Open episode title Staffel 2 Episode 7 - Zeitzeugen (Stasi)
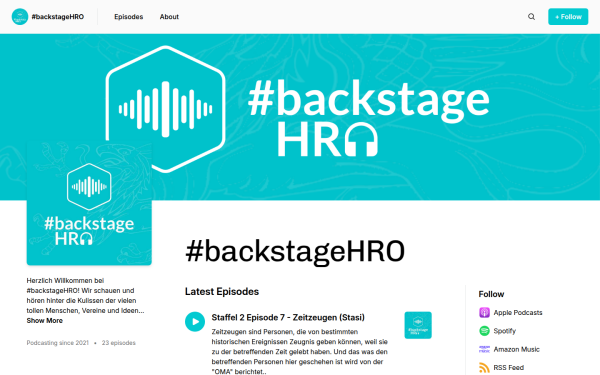Image resolution: width=600 pixels, height=375 pixels. point(288,318)
